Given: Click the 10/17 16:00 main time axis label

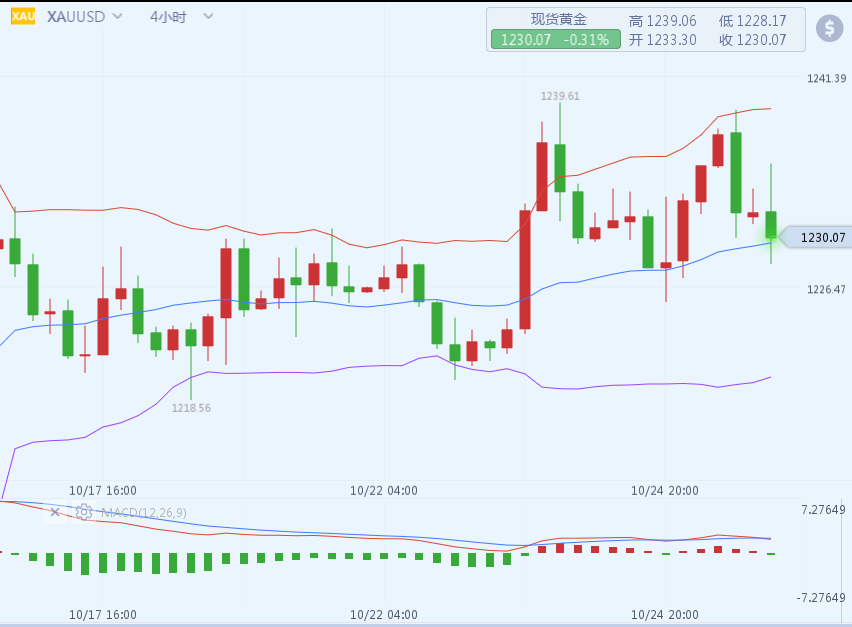Looking at the screenshot, I should pyautogui.click(x=103, y=490).
